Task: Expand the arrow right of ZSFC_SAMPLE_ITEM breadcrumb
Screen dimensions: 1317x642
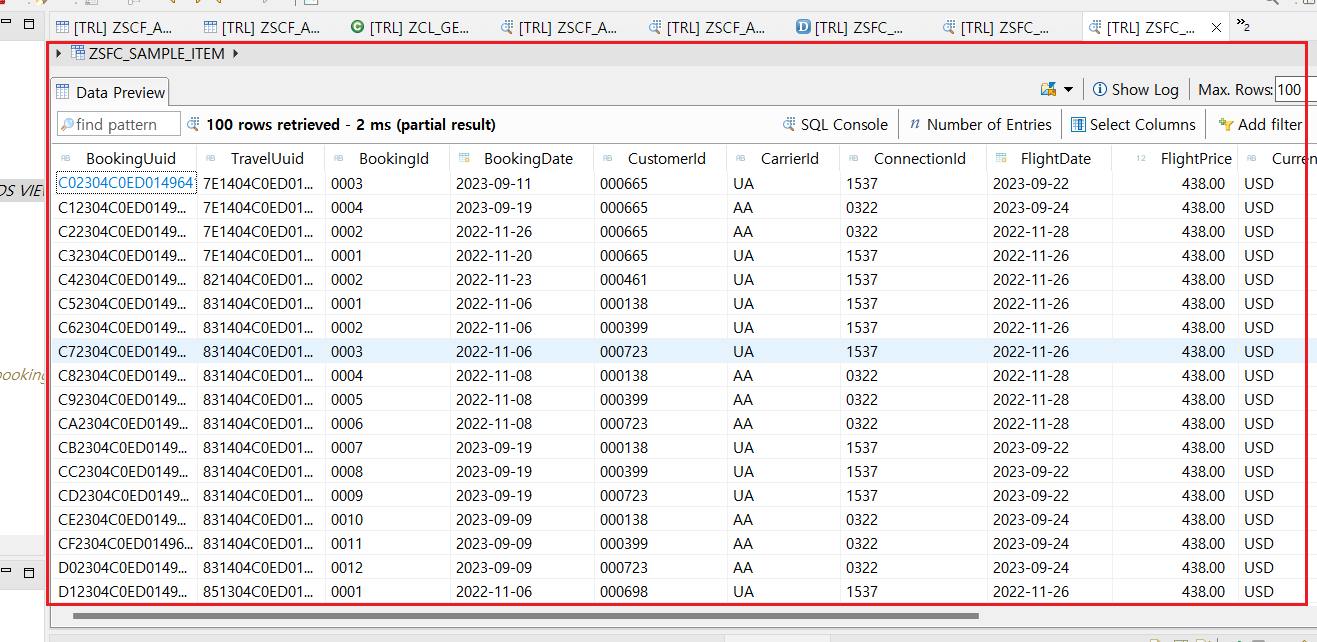Action: (x=235, y=53)
